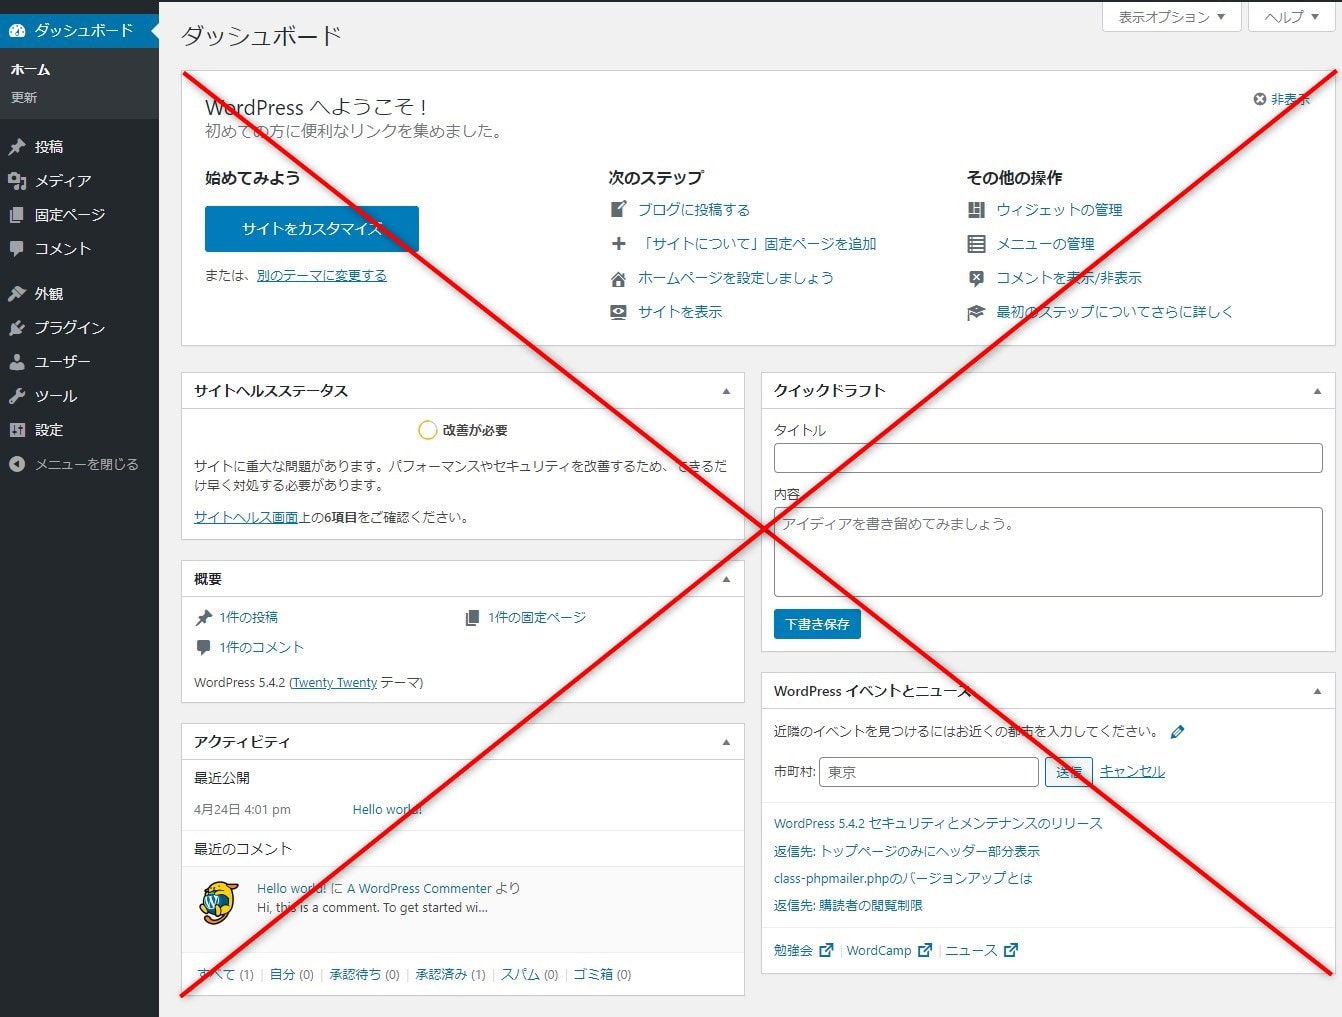
Task: Click the 市町村 city input field
Action: pyautogui.click(x=929, y=772)
